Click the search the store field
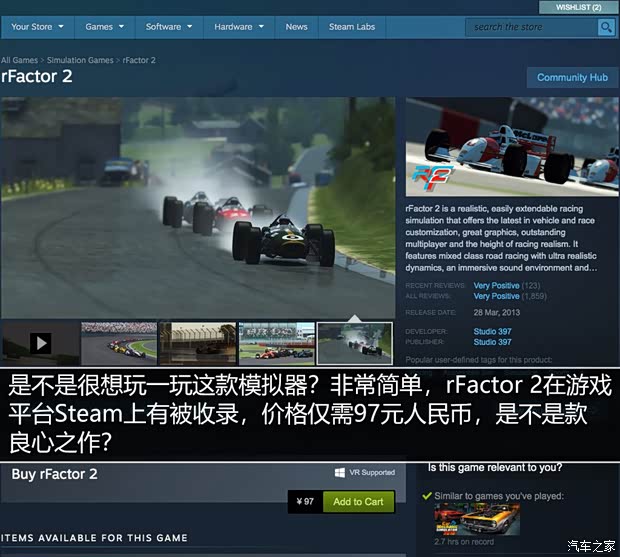The height and width of the screenshot is (557, 620). click(x=532, y=27)
